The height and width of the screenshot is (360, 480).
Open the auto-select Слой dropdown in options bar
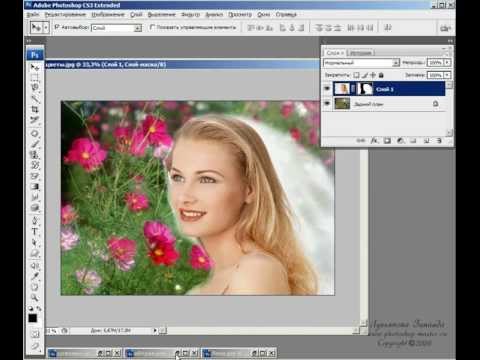click(116, 28)
